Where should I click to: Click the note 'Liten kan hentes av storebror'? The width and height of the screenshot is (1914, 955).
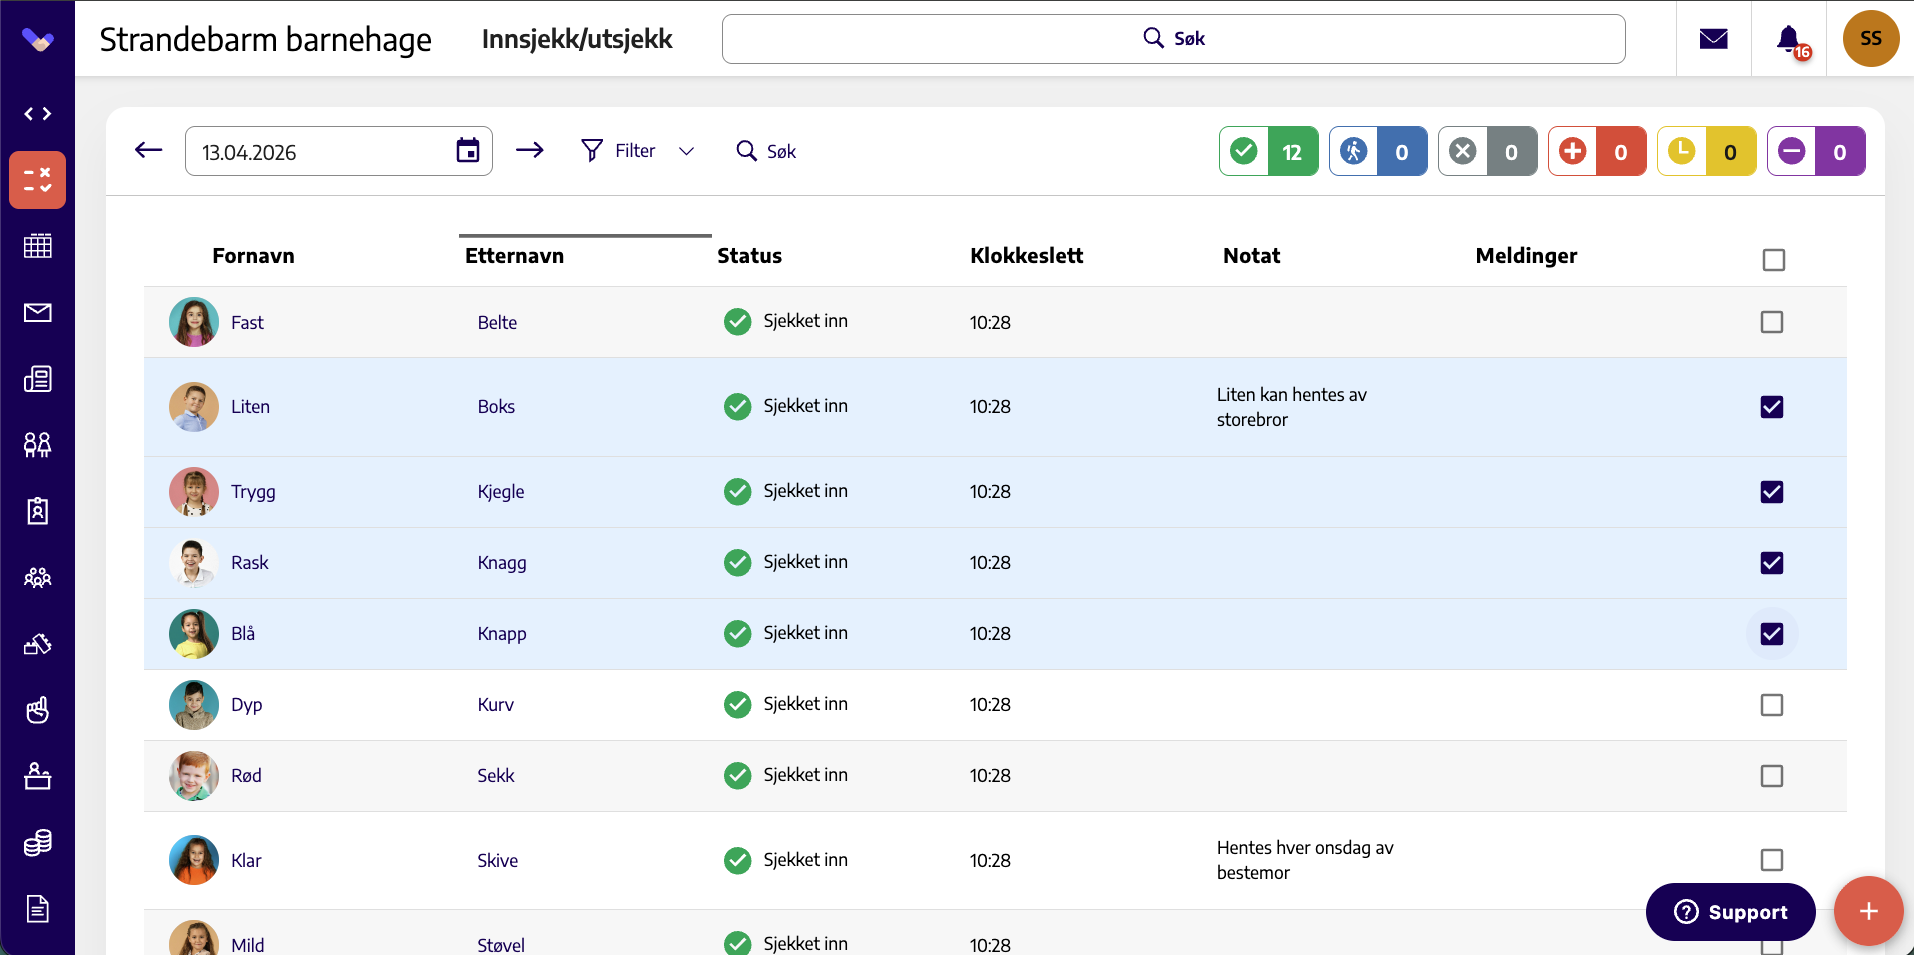tap(1292, 407)
